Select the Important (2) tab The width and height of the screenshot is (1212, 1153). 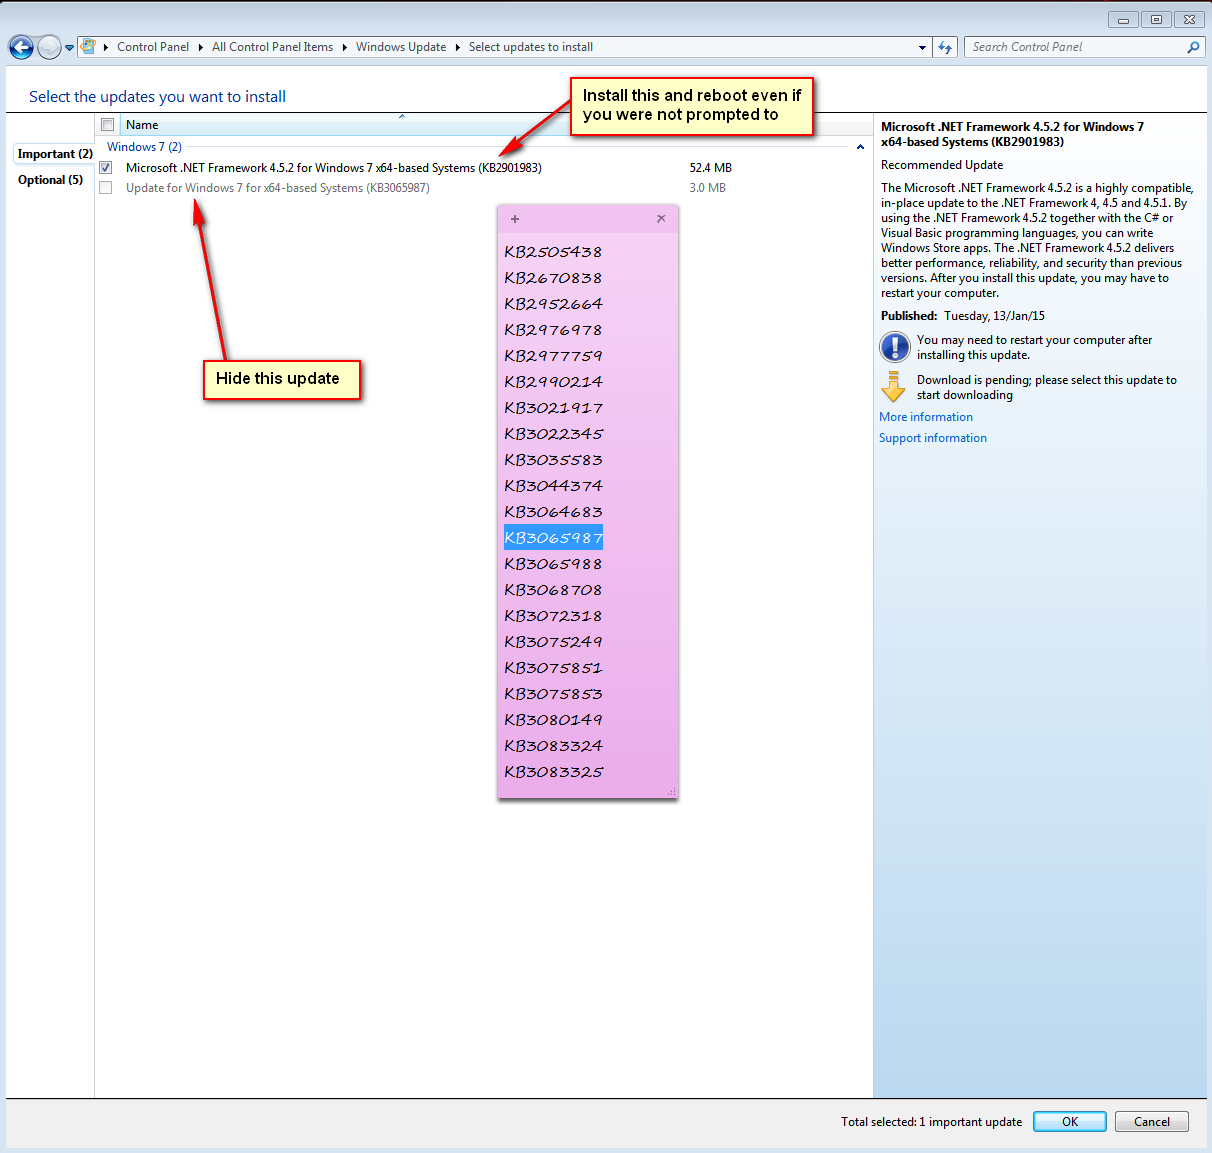(55, 154)
